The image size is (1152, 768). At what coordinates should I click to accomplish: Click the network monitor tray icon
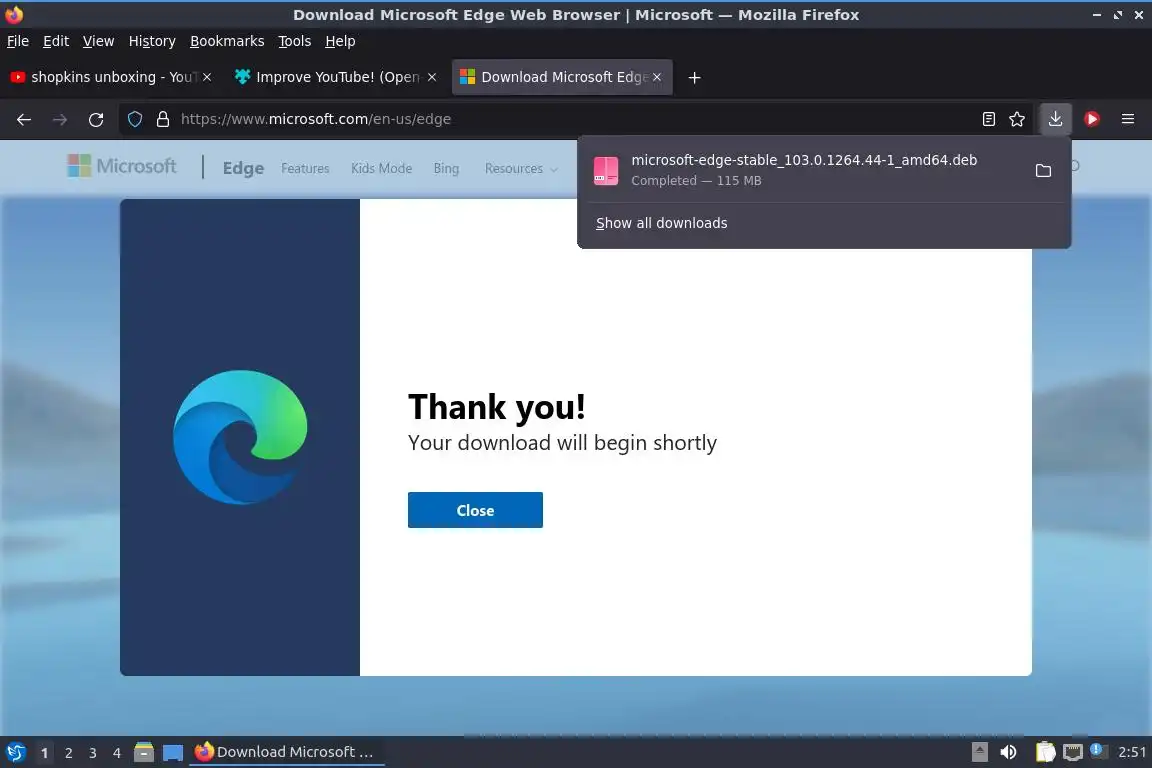pyautogui.click(x=1073, y=752)
